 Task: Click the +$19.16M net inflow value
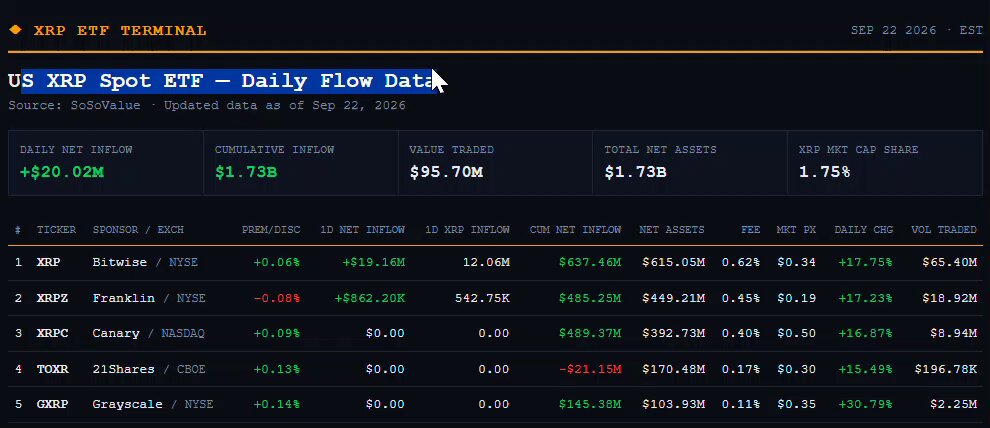click(x=373, y=262)
